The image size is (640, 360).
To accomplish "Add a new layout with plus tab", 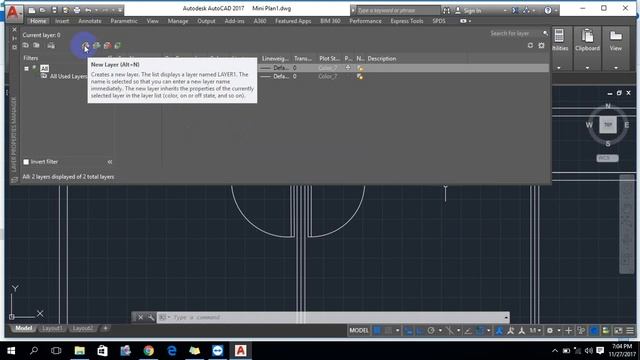I will [105, 328].
